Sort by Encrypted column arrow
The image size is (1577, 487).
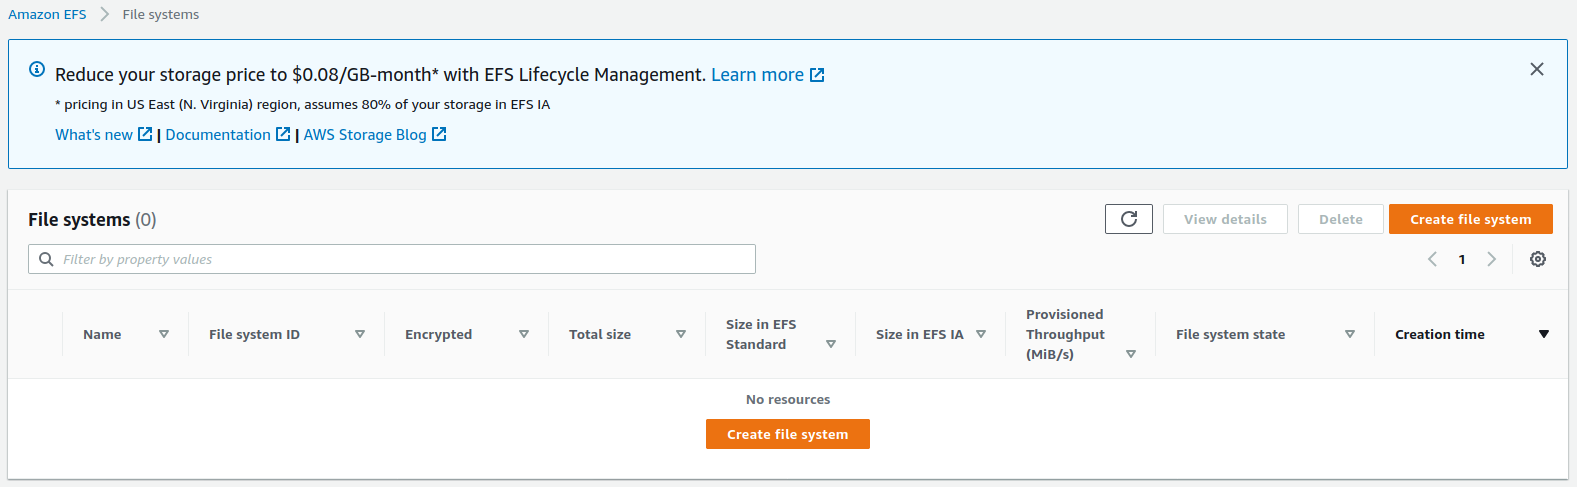524,334
